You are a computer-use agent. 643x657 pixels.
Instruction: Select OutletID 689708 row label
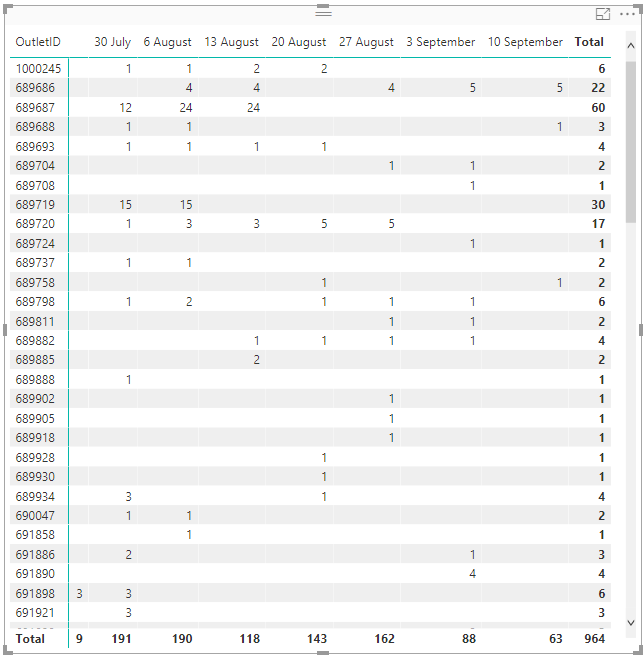pyautogui.click(x=35, y=186)
